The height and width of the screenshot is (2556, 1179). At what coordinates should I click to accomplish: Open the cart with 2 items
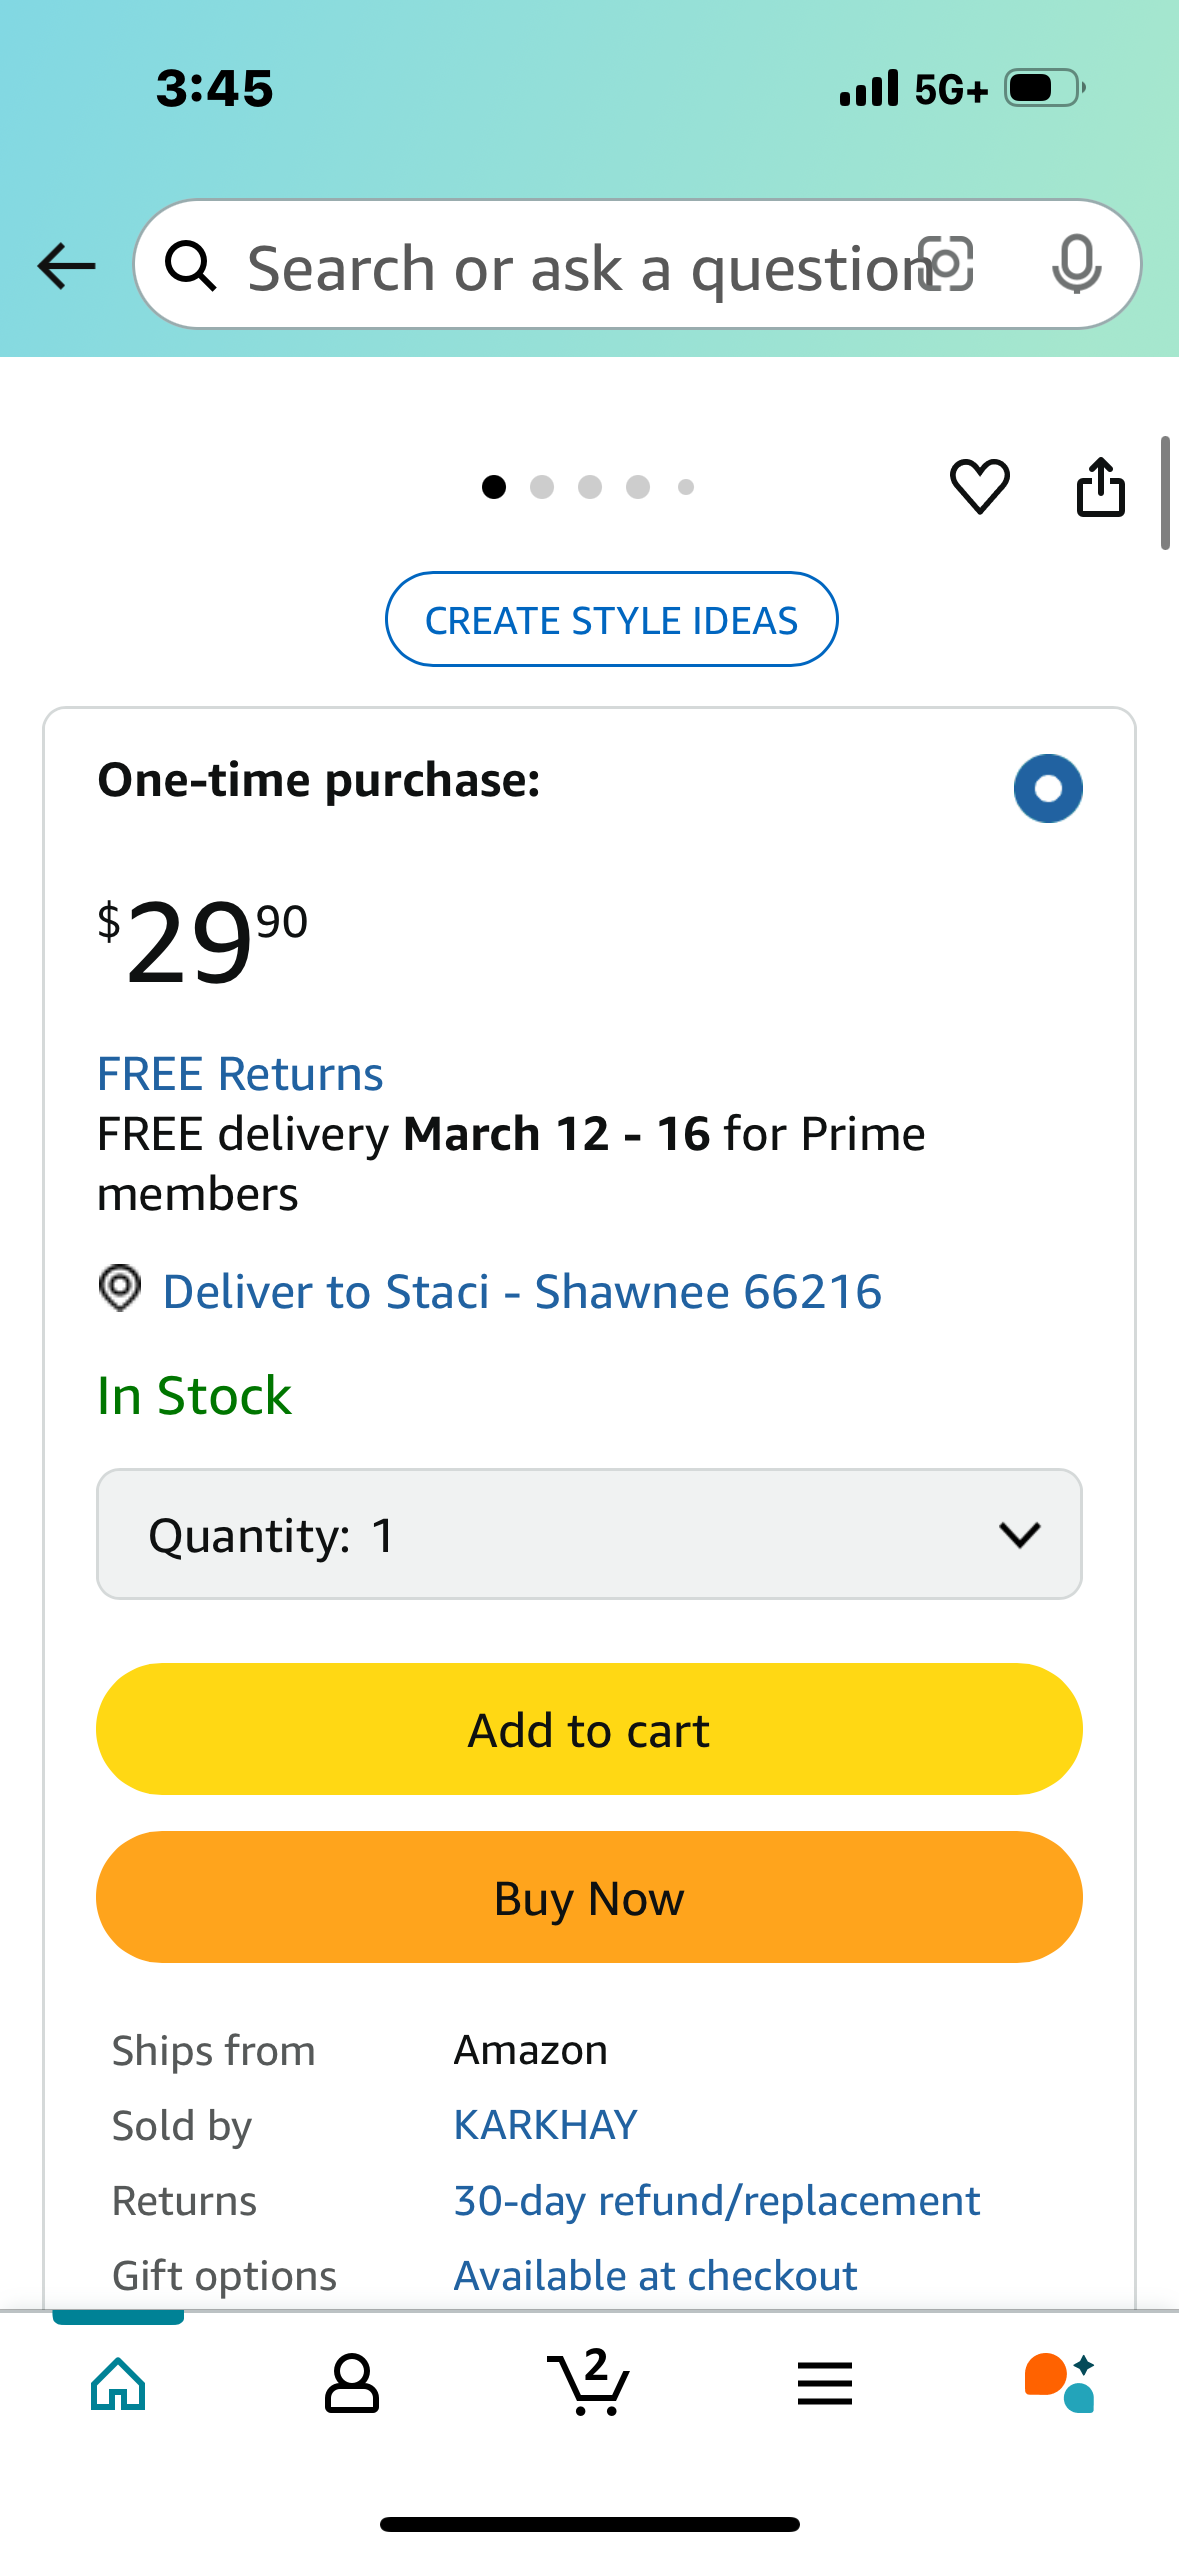tap(589, 2382)
